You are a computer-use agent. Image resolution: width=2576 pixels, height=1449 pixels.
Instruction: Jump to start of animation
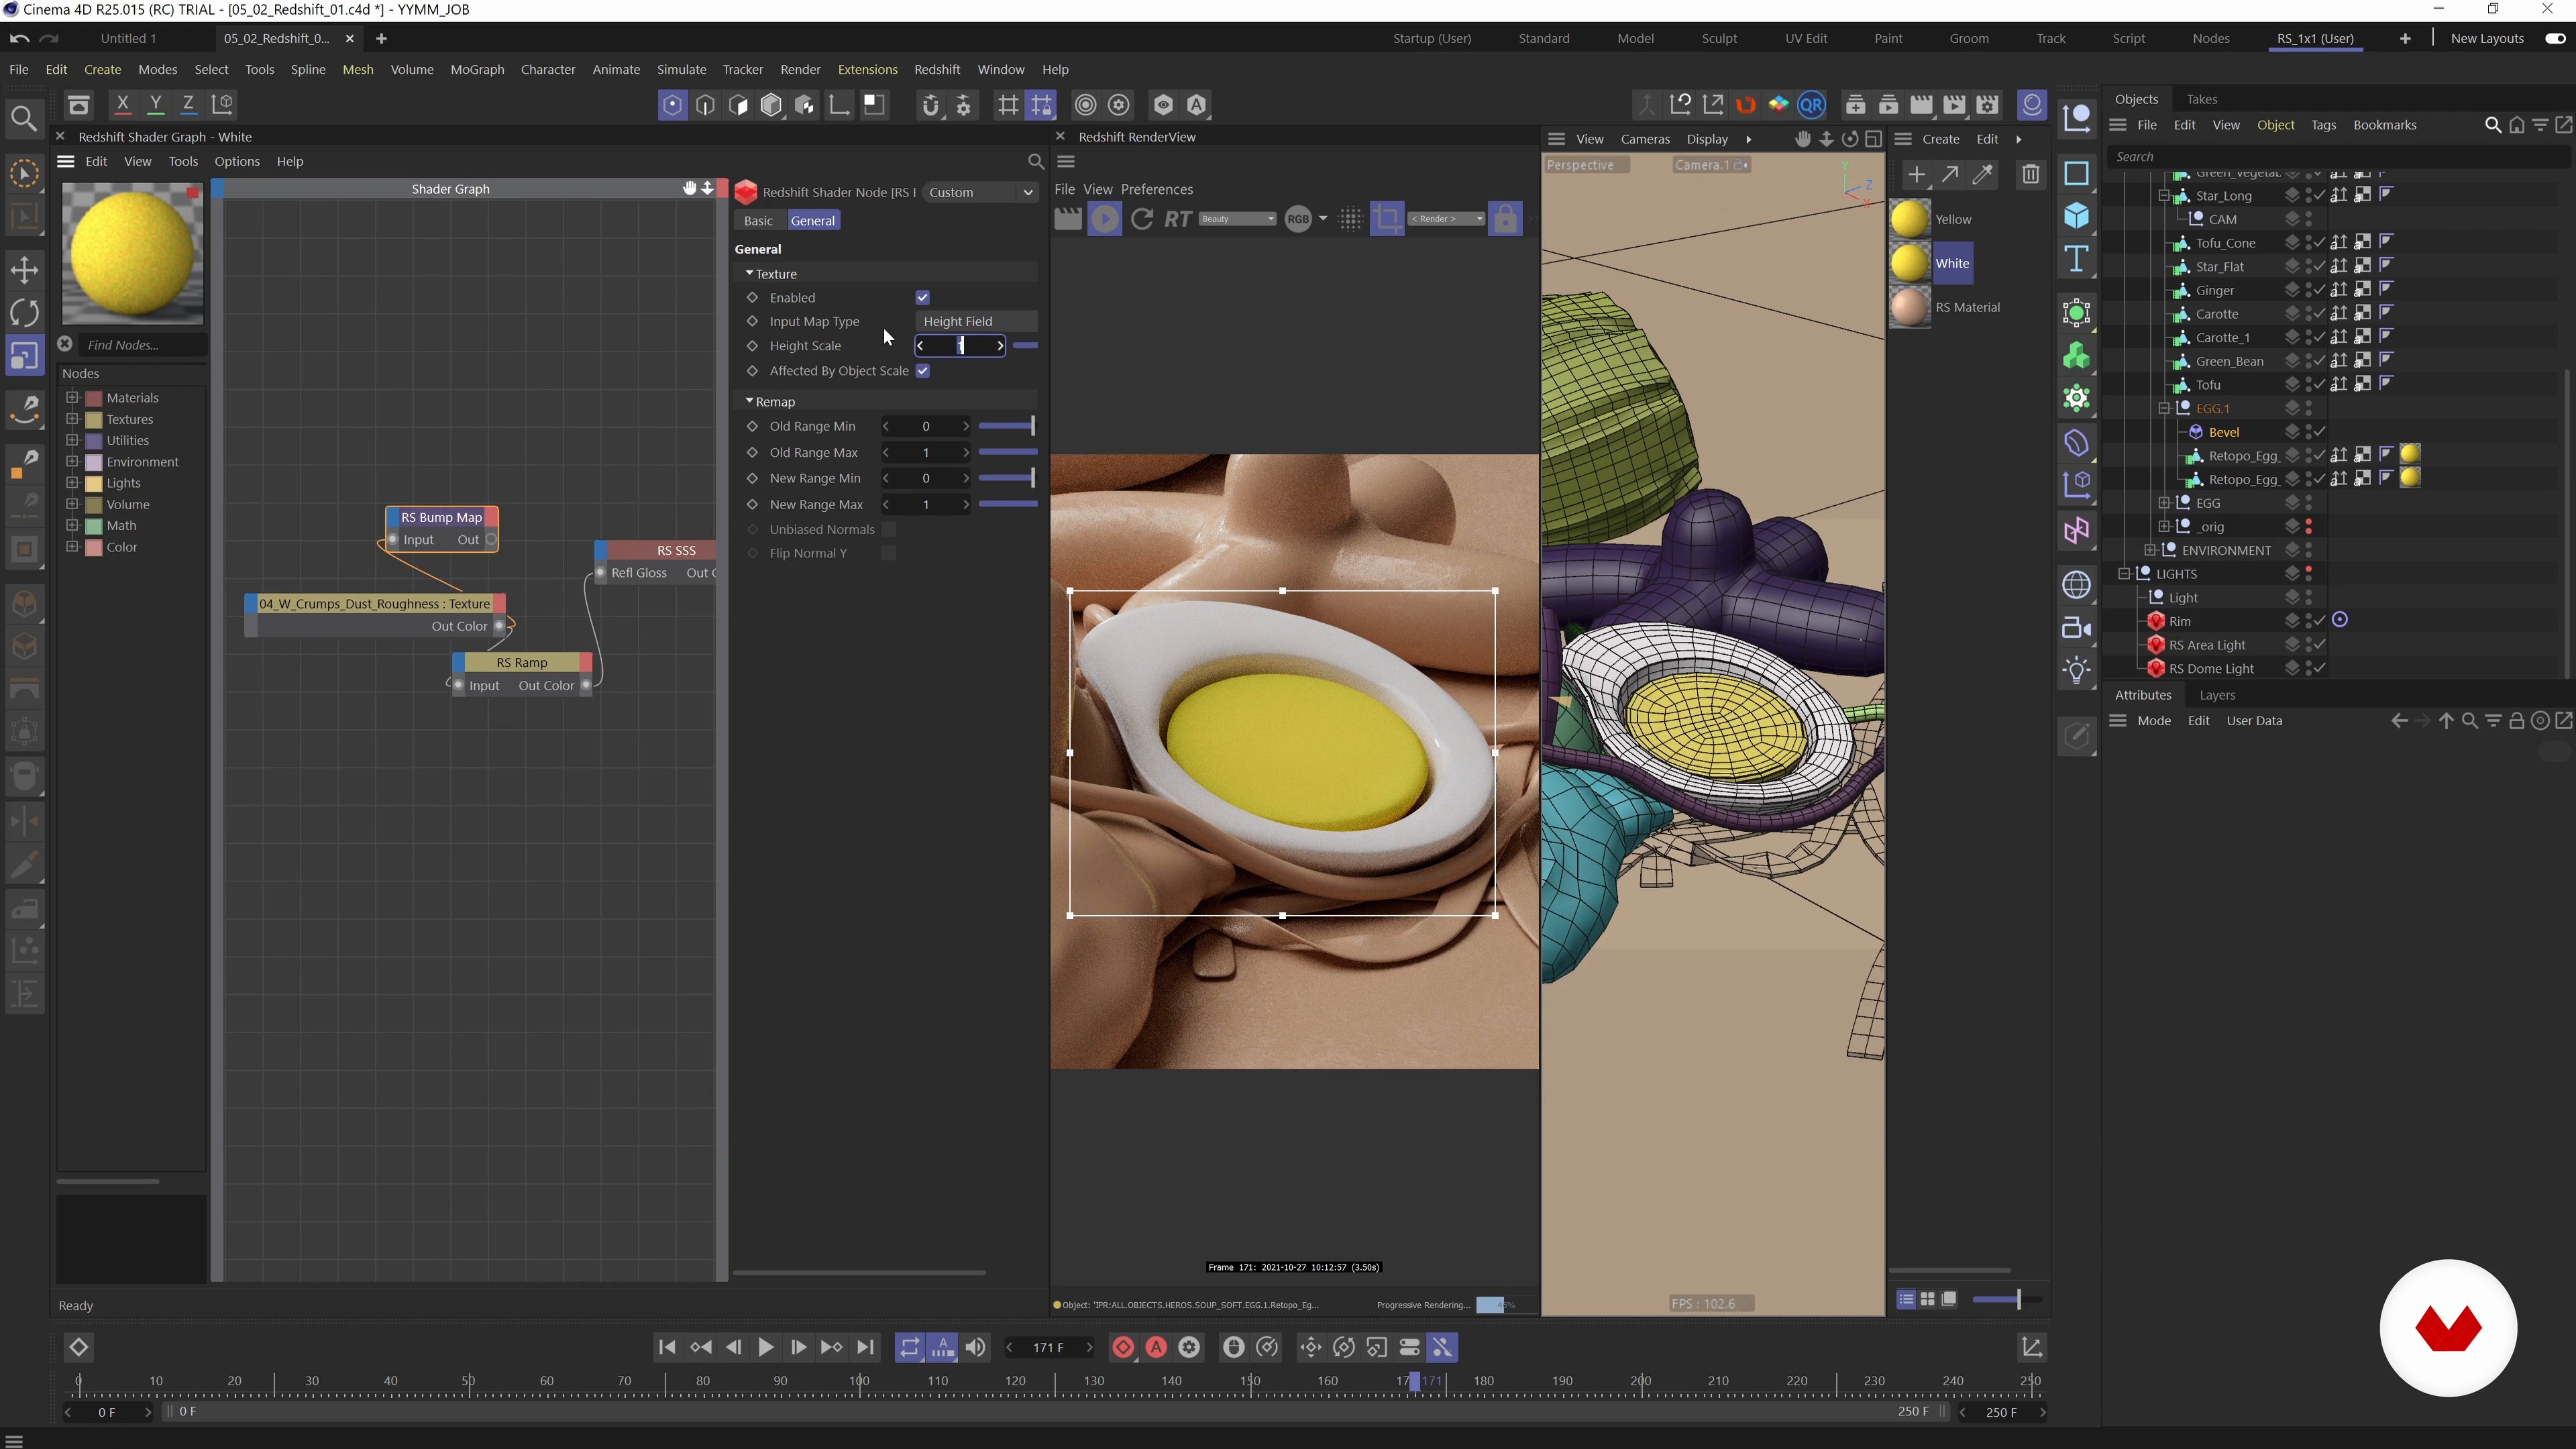pos(667,1348)
